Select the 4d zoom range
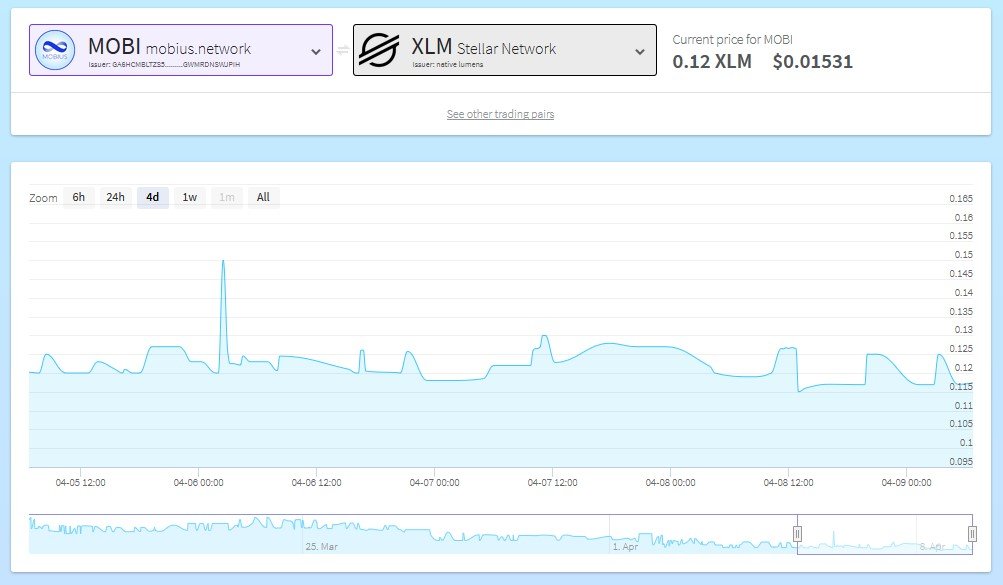This screenshot has width=1003, height=585. [x=152, y=197]
